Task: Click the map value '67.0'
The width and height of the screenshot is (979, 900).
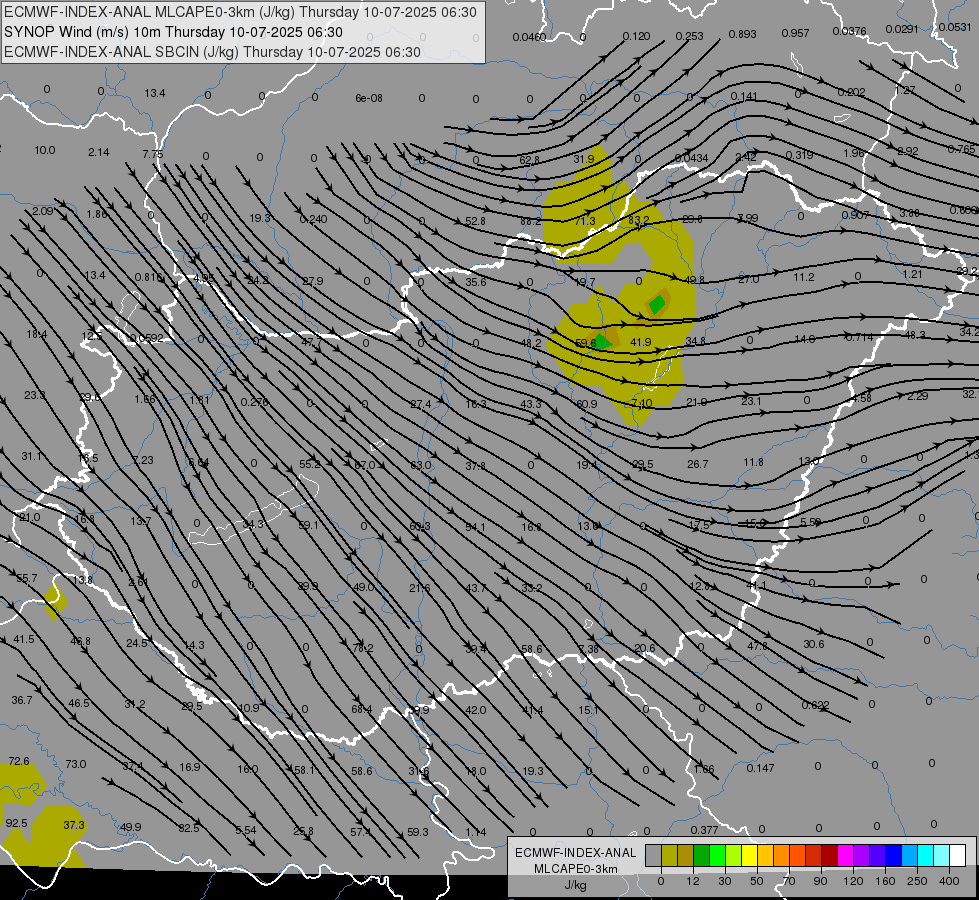Action: 365,465
